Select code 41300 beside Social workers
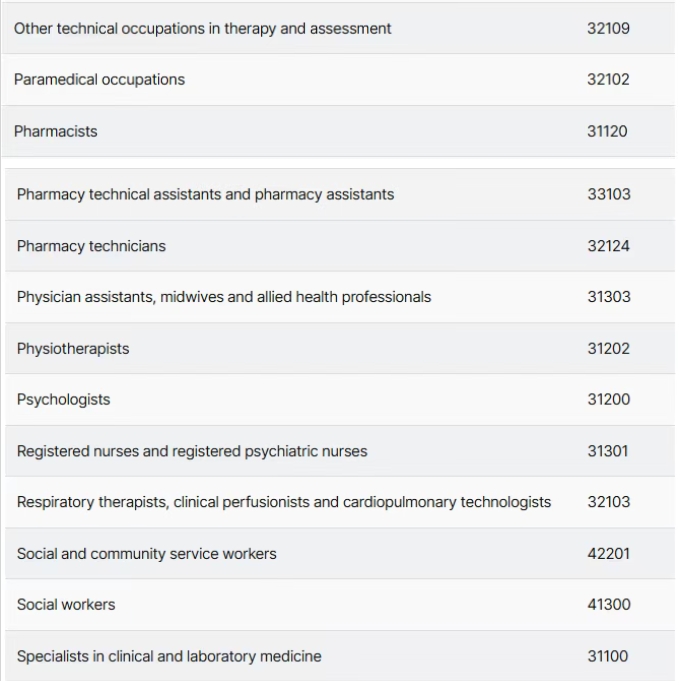This screenshot has width=680, height=688. pyautogui.click(x=609, y=605)
